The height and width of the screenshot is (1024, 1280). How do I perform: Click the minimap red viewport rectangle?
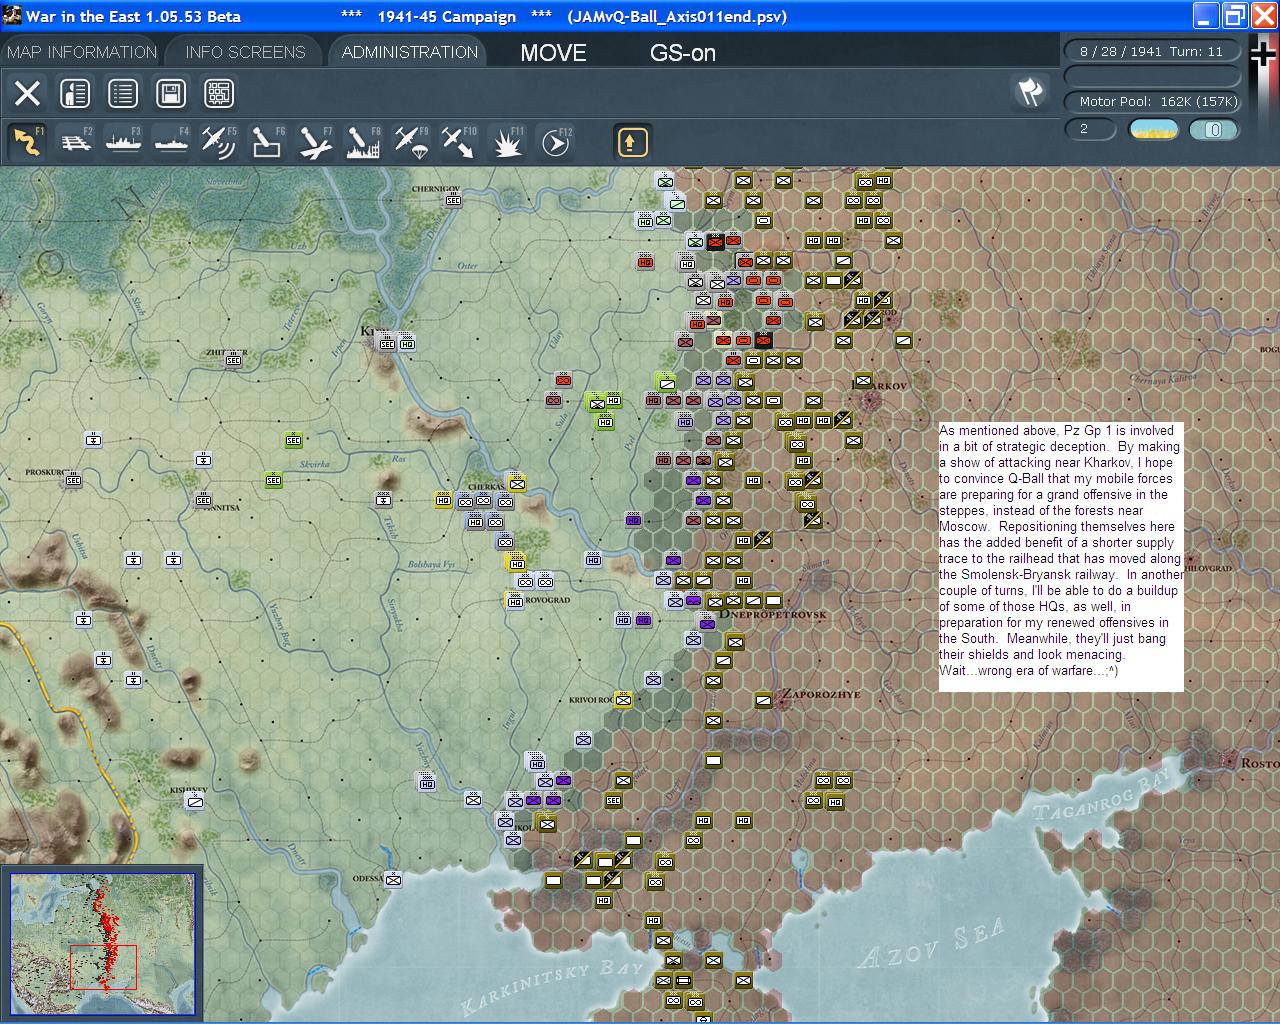(x=103, y=966)
